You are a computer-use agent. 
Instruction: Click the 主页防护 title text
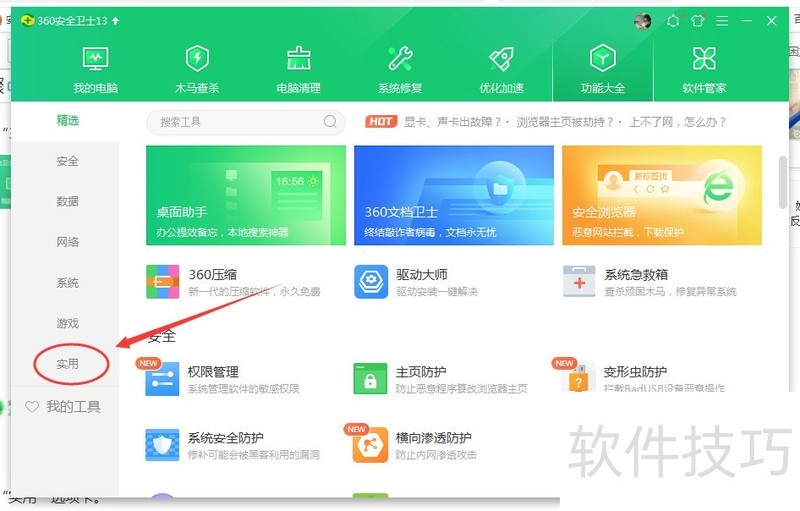tap(421, 372)
